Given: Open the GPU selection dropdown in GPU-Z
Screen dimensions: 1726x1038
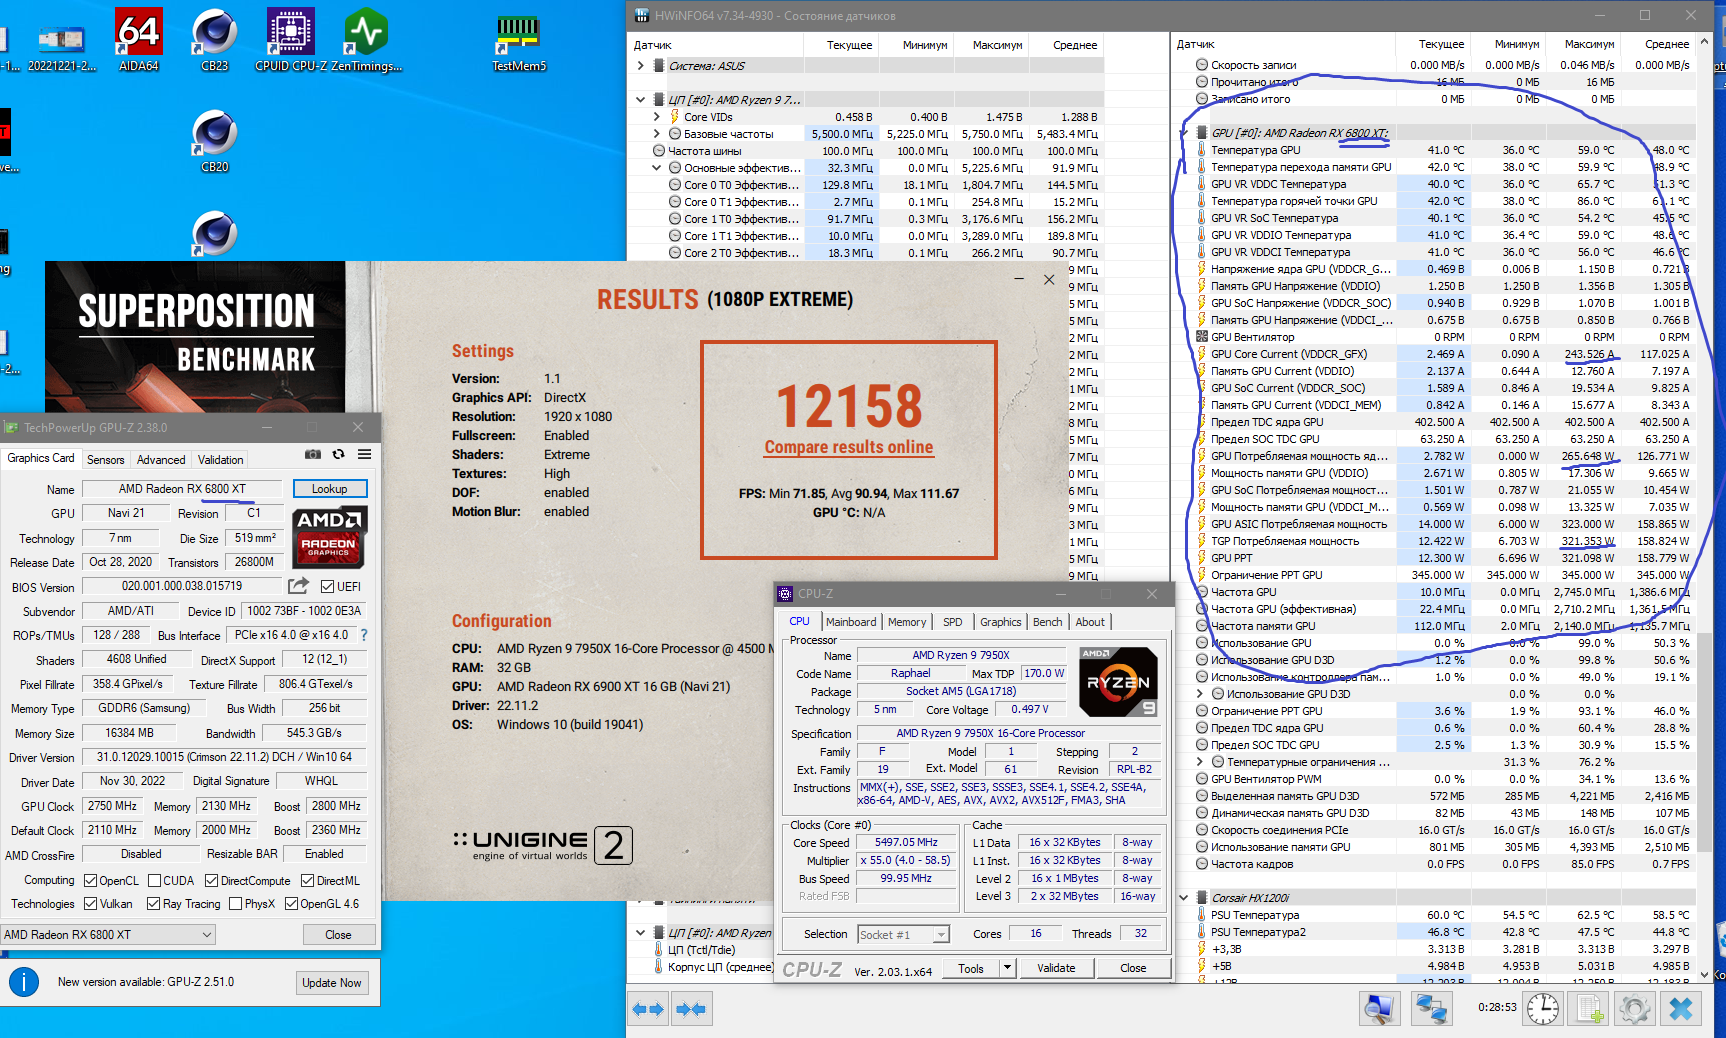Looking at the screenshot, I should [x=109, y=935].
